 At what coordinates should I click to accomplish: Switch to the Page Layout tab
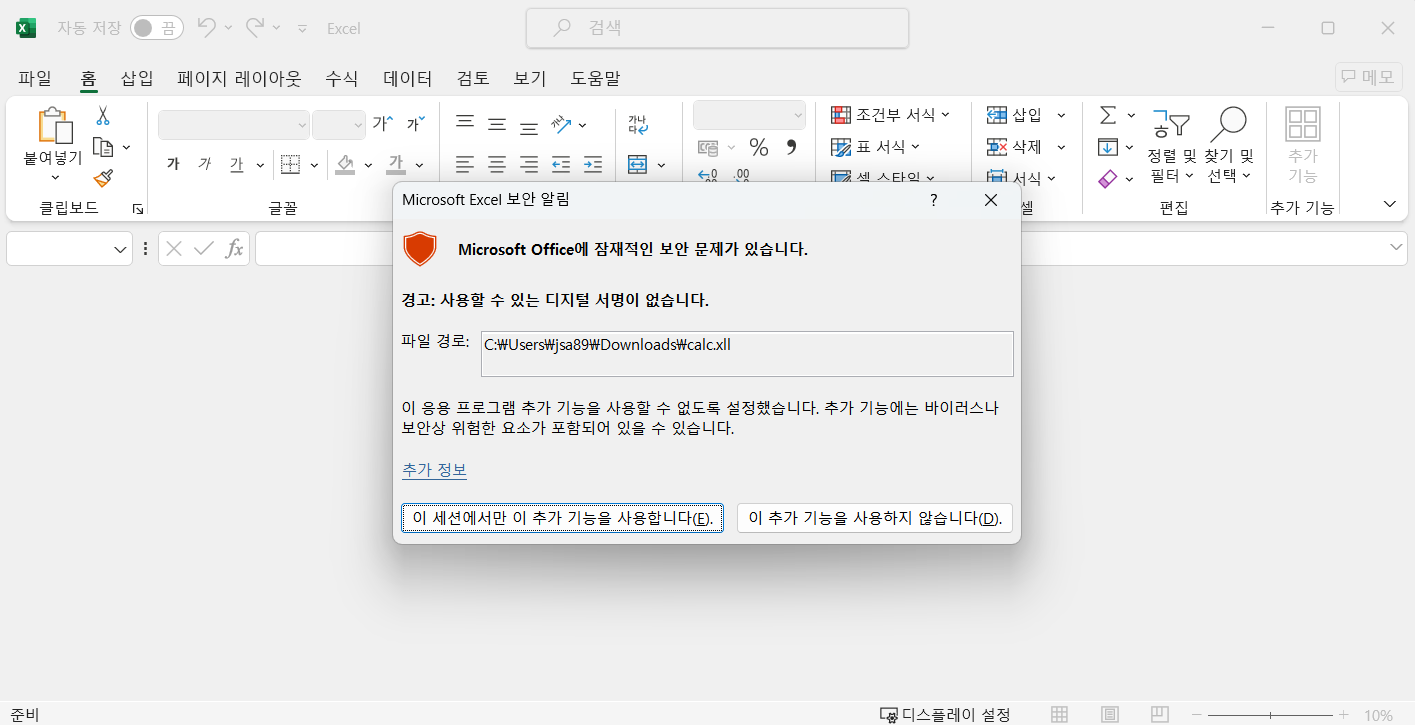pos(239,78)
